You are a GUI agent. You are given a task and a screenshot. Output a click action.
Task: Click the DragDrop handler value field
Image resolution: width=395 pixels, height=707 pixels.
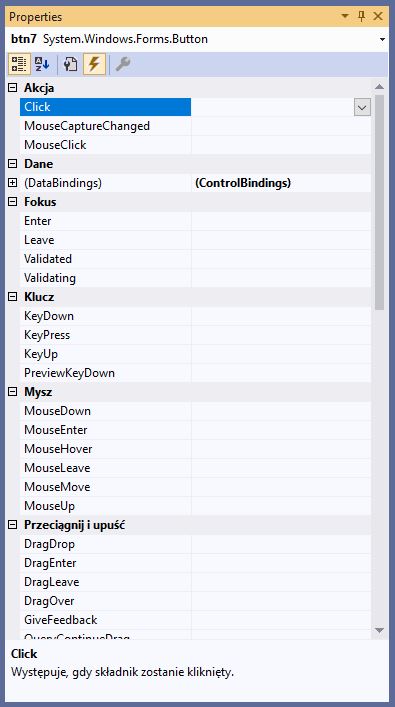(281, 544)
